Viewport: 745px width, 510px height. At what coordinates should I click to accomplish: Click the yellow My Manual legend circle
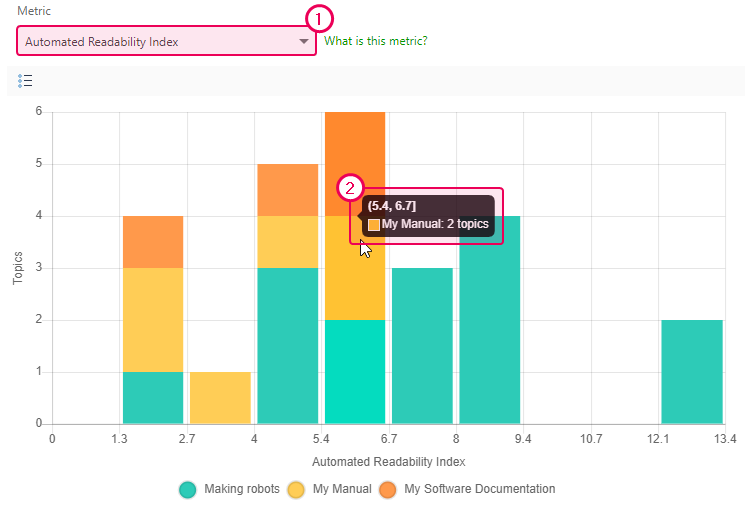[296, 490]
